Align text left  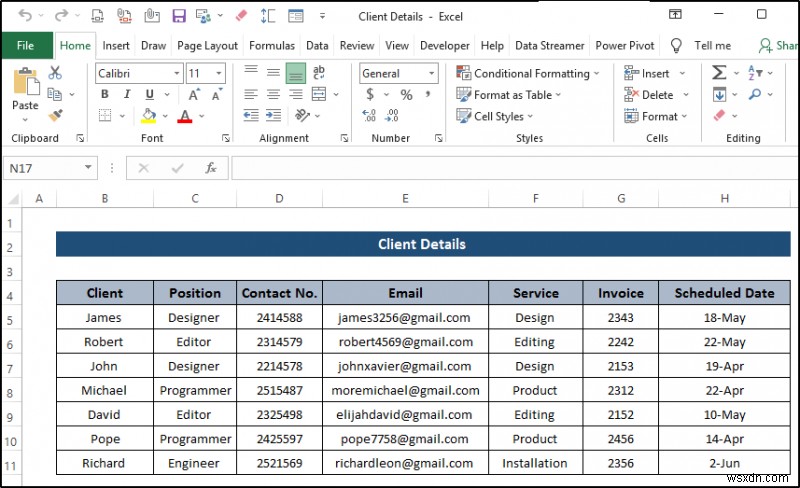pos(251,94)
